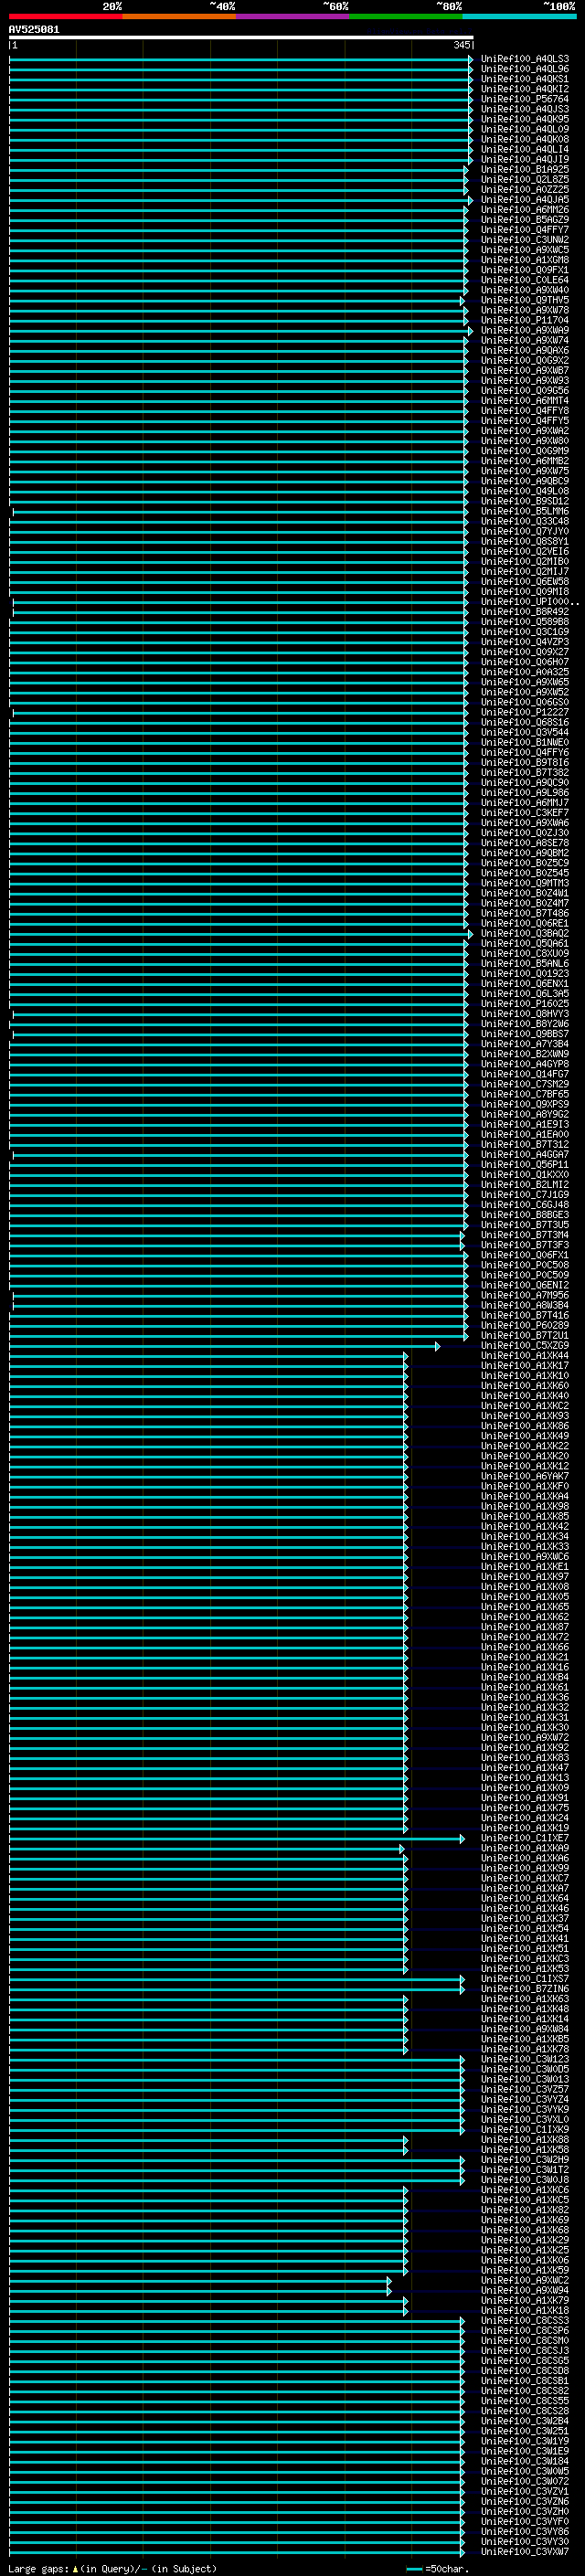Select hit label UniRef100_A1XK79
The width and height of the screenshot is (585, 2576).
(x=524, y=2300)
